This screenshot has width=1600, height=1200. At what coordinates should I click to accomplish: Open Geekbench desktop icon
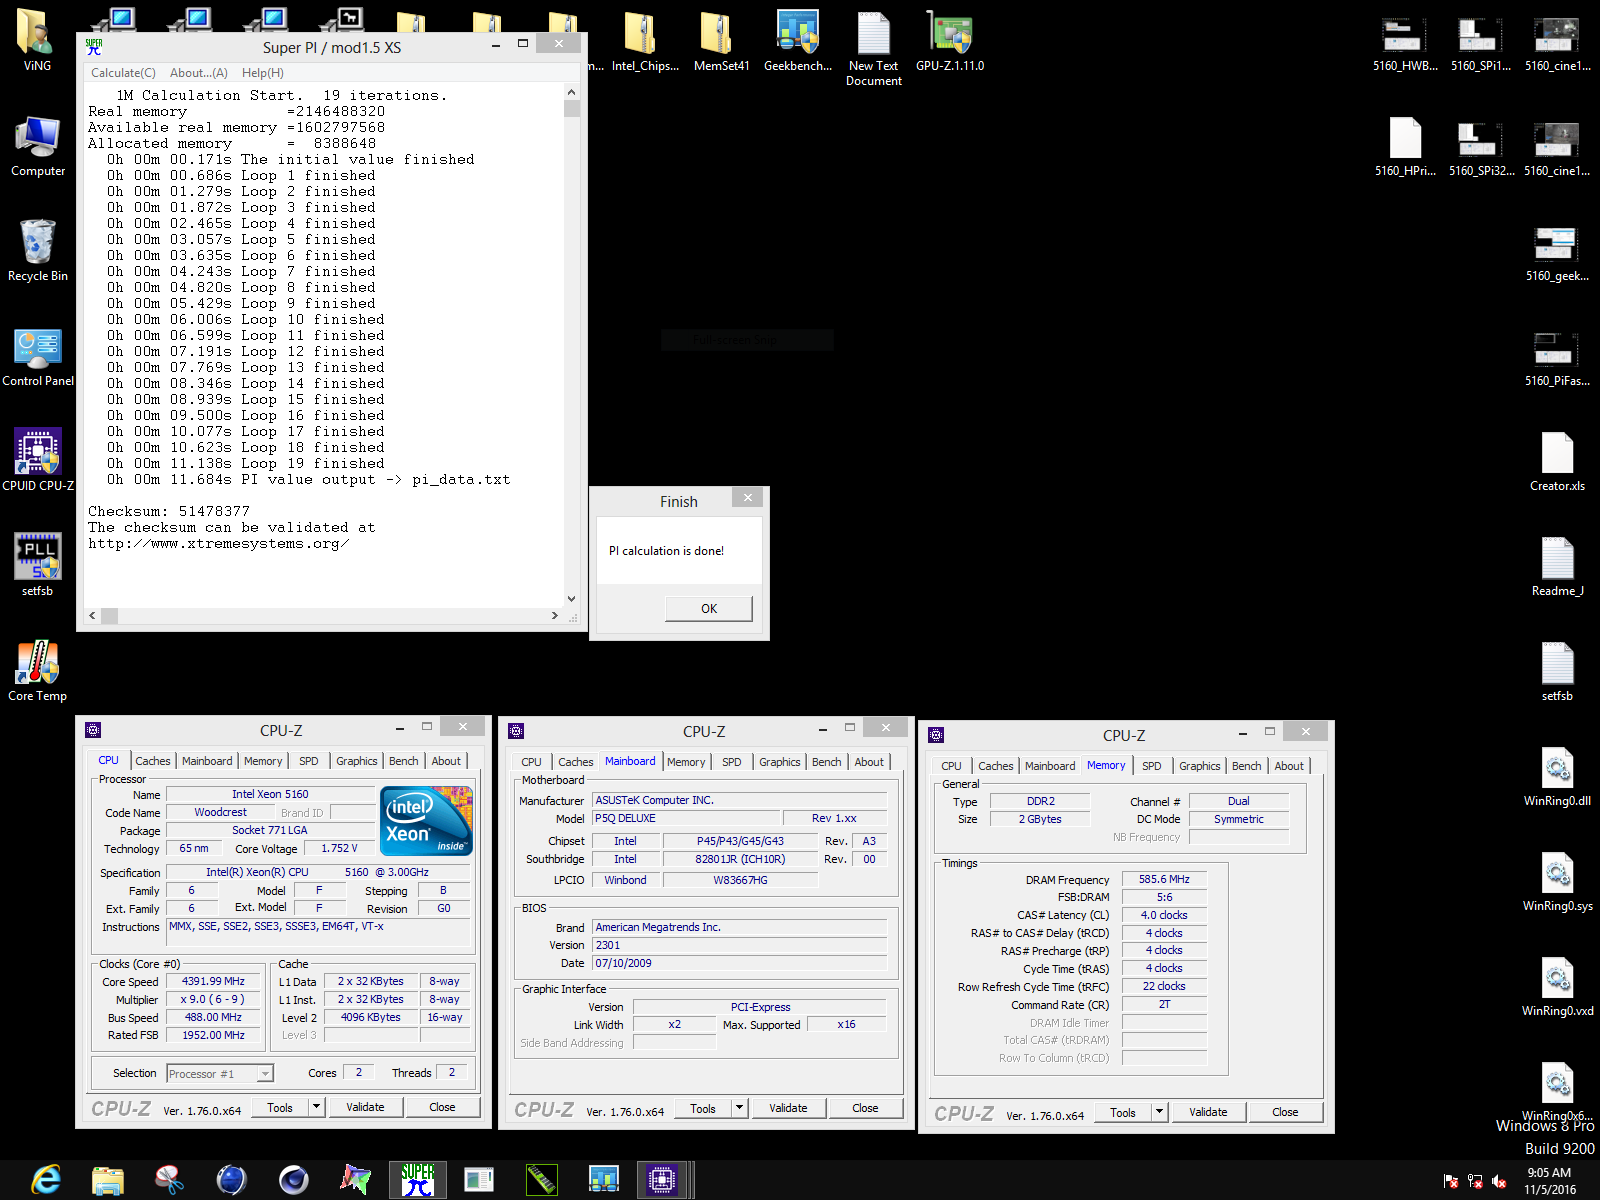(797, 40)
